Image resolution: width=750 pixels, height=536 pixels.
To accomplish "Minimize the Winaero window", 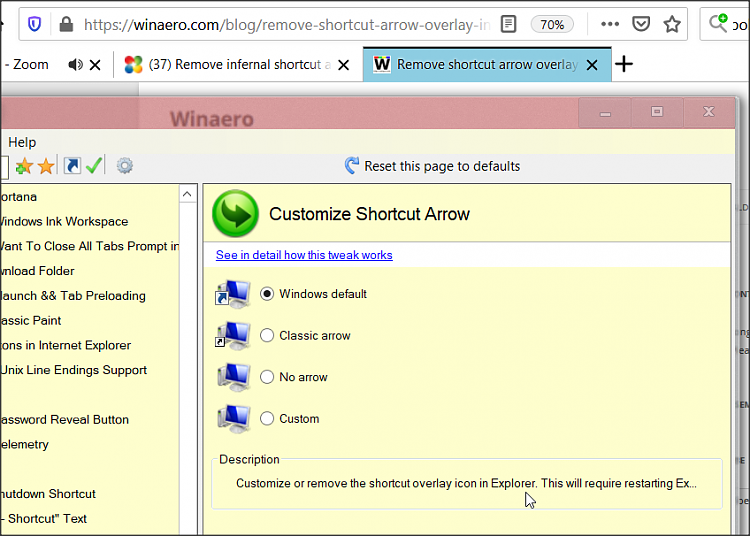I will pos(605,113).
